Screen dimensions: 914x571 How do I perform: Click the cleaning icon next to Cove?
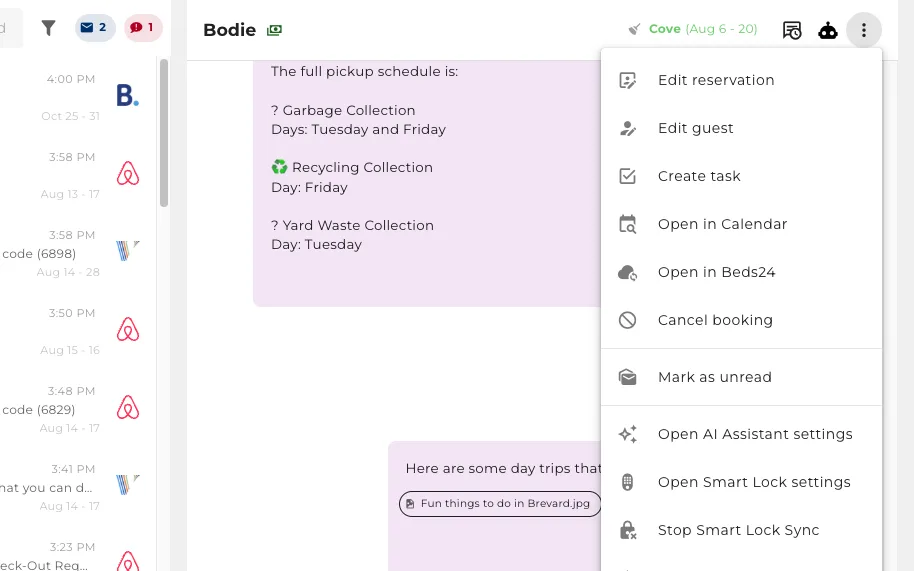click(x=634, y=29)
